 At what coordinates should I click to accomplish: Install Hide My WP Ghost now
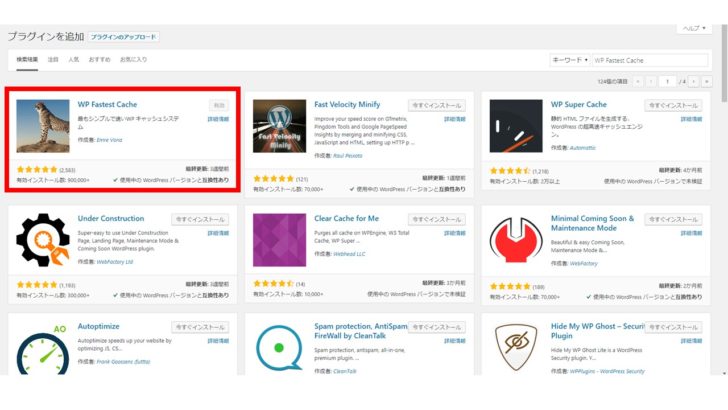point(673,327)
